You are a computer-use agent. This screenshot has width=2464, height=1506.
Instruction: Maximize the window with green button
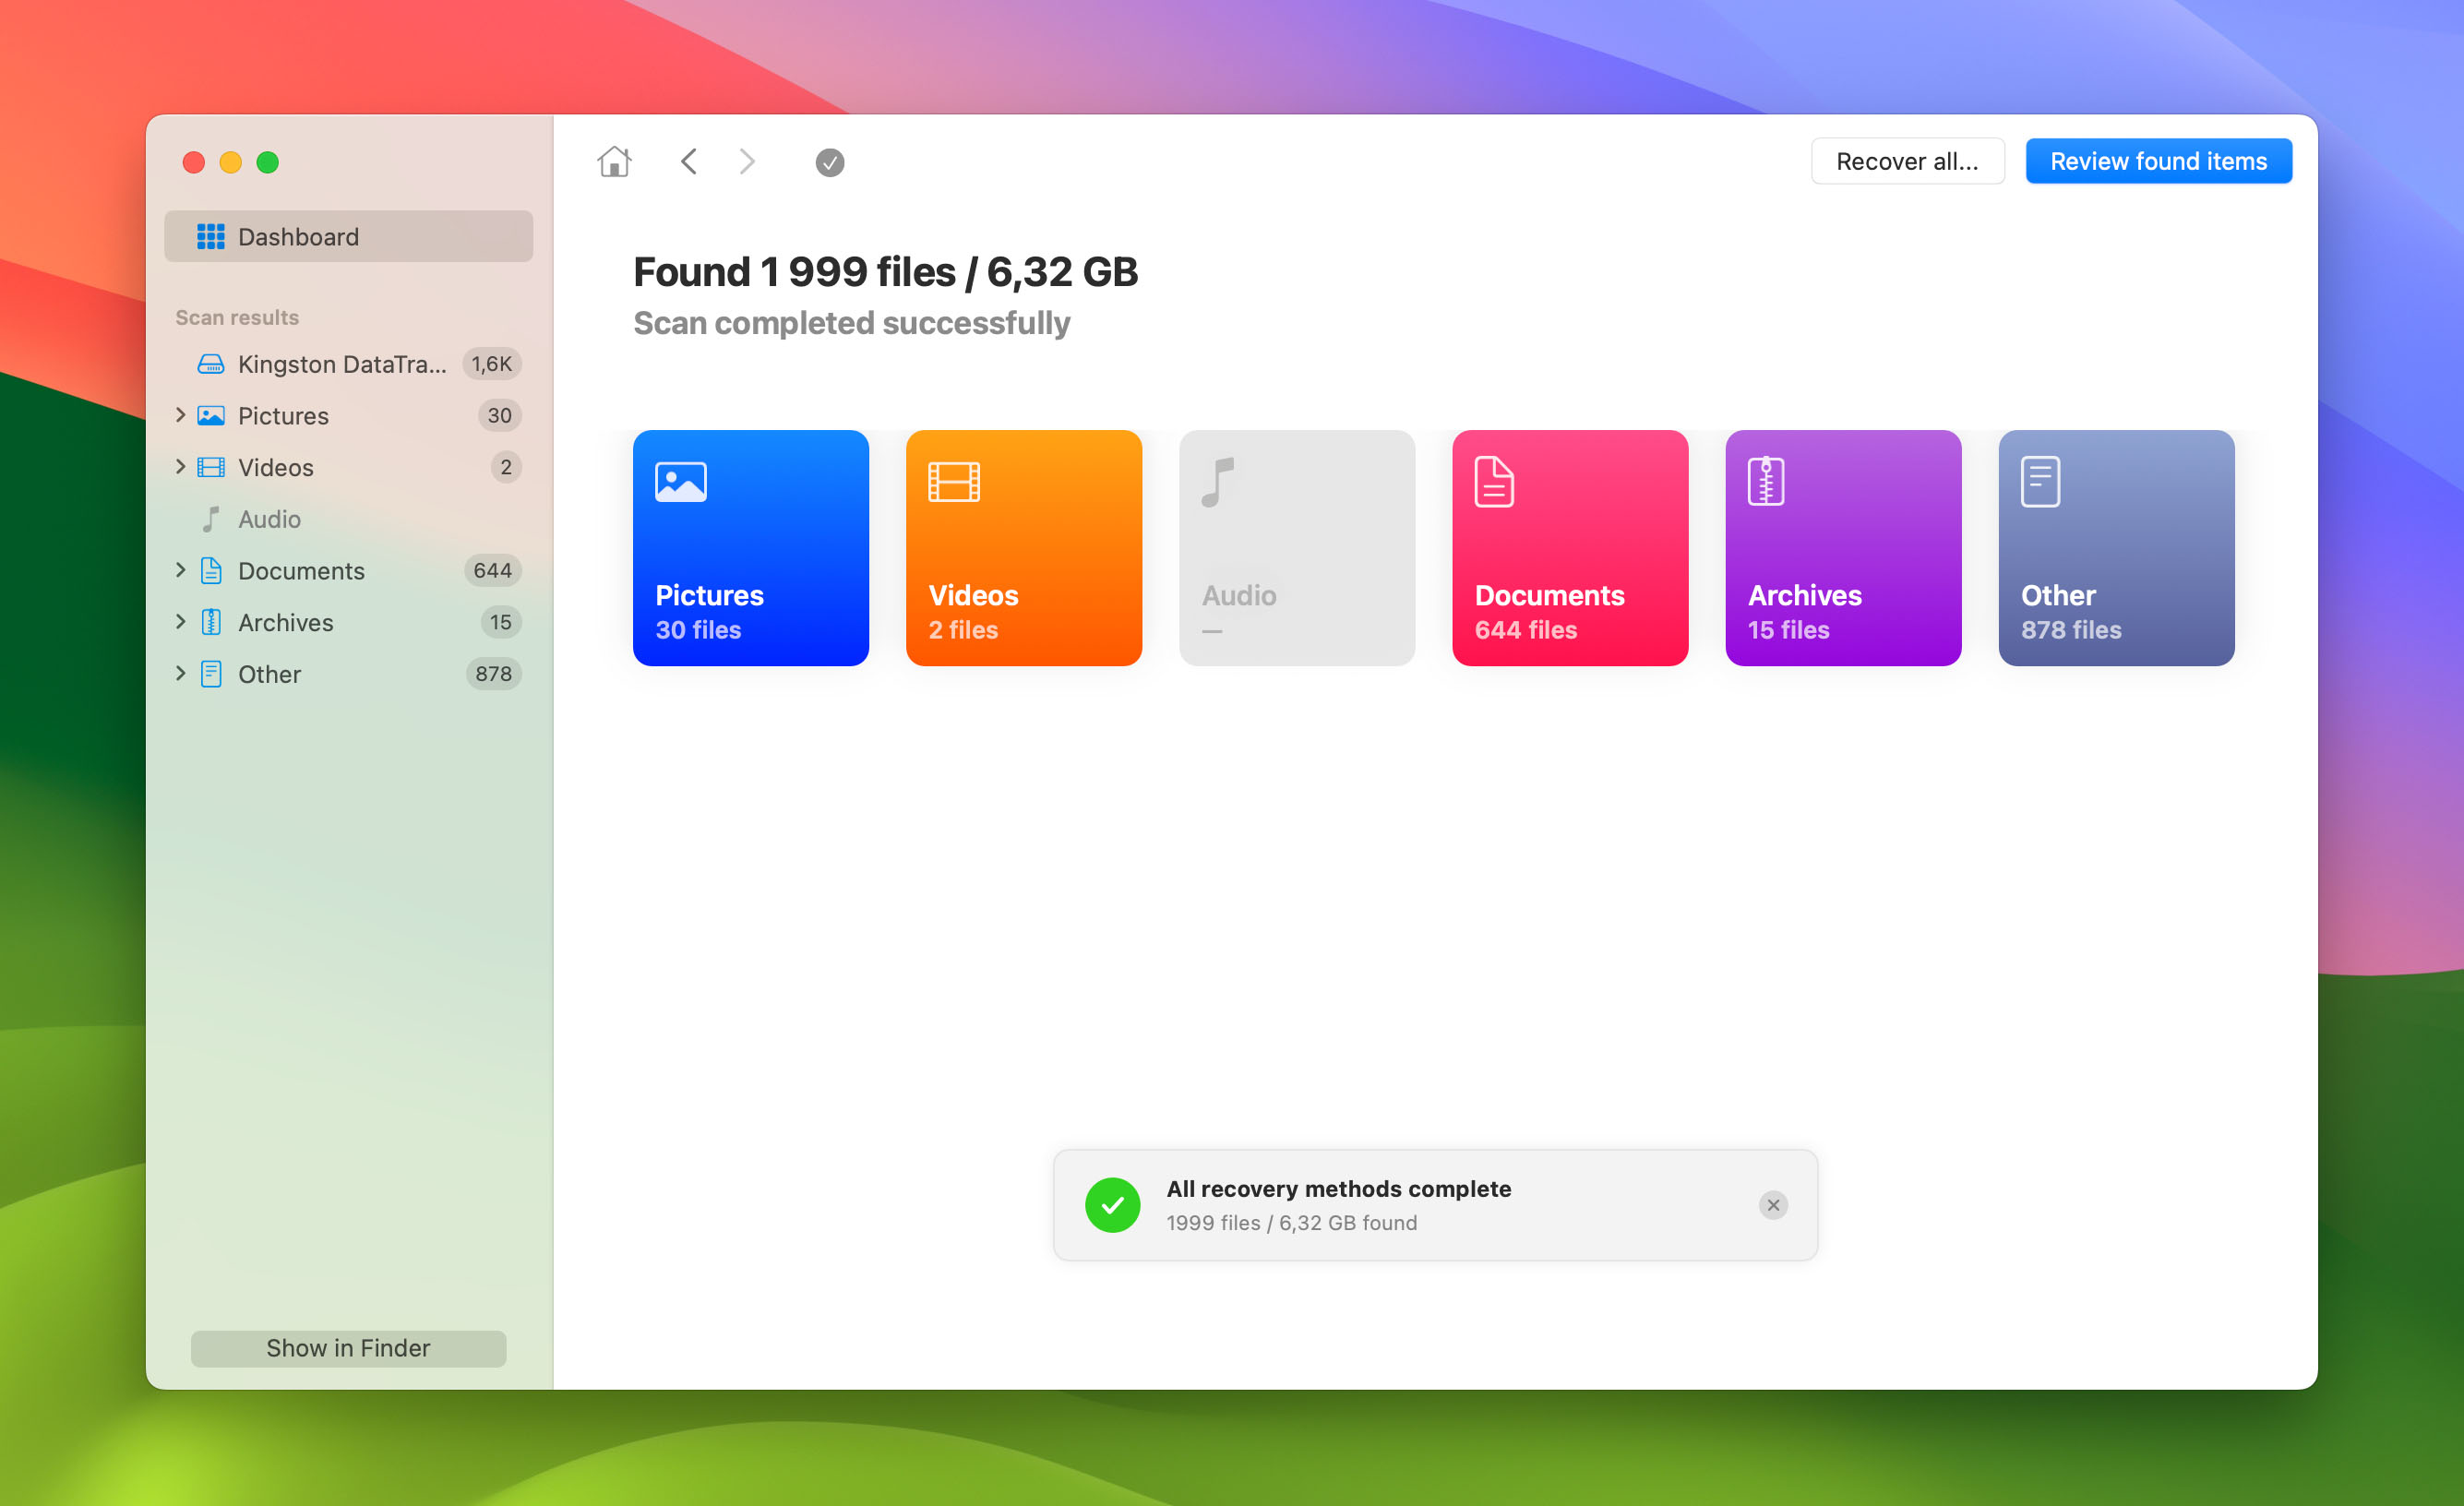coord(267,162)
